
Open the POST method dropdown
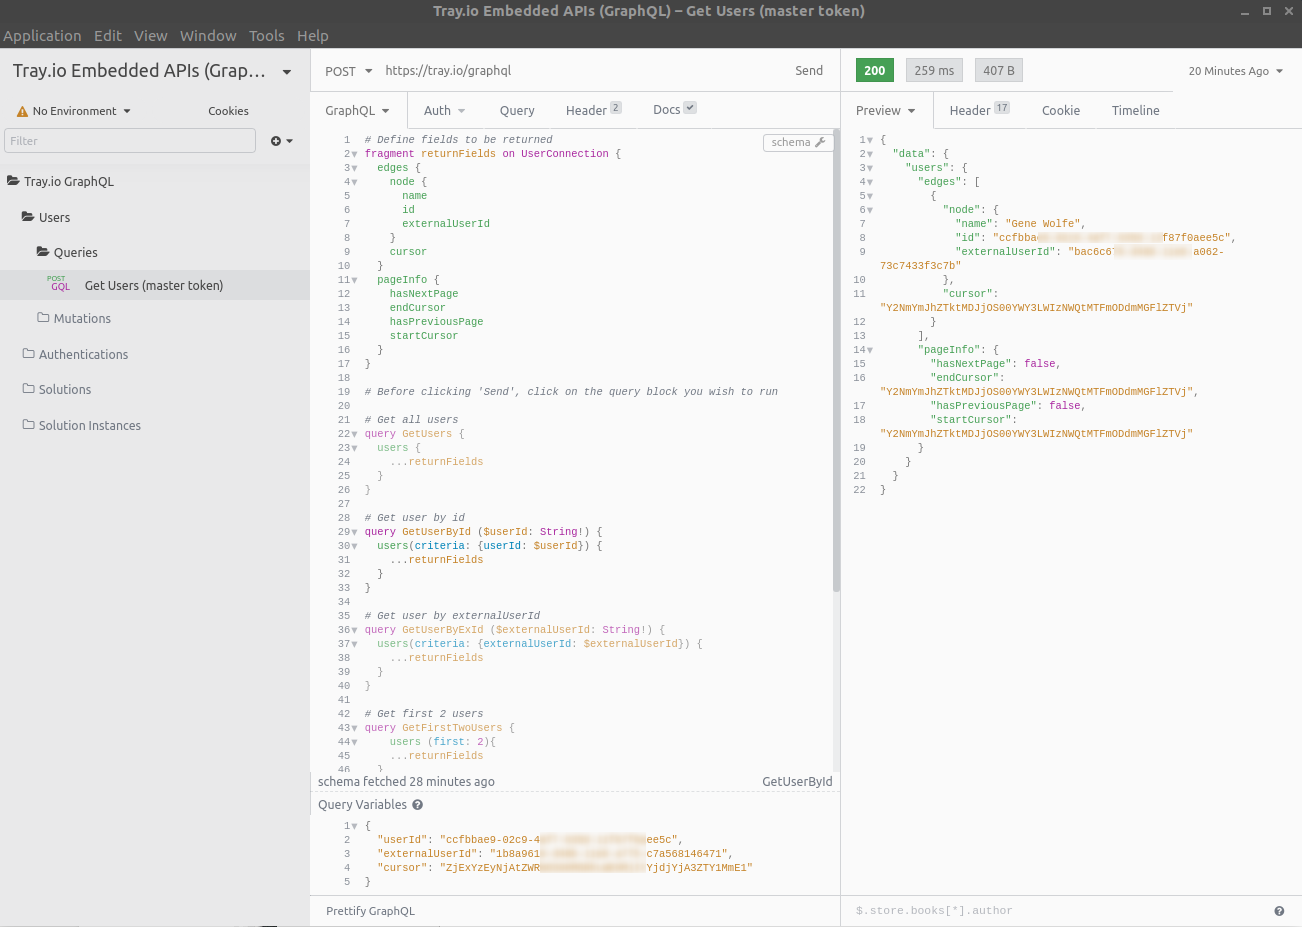pyautogui.click(x=348, y=71)
